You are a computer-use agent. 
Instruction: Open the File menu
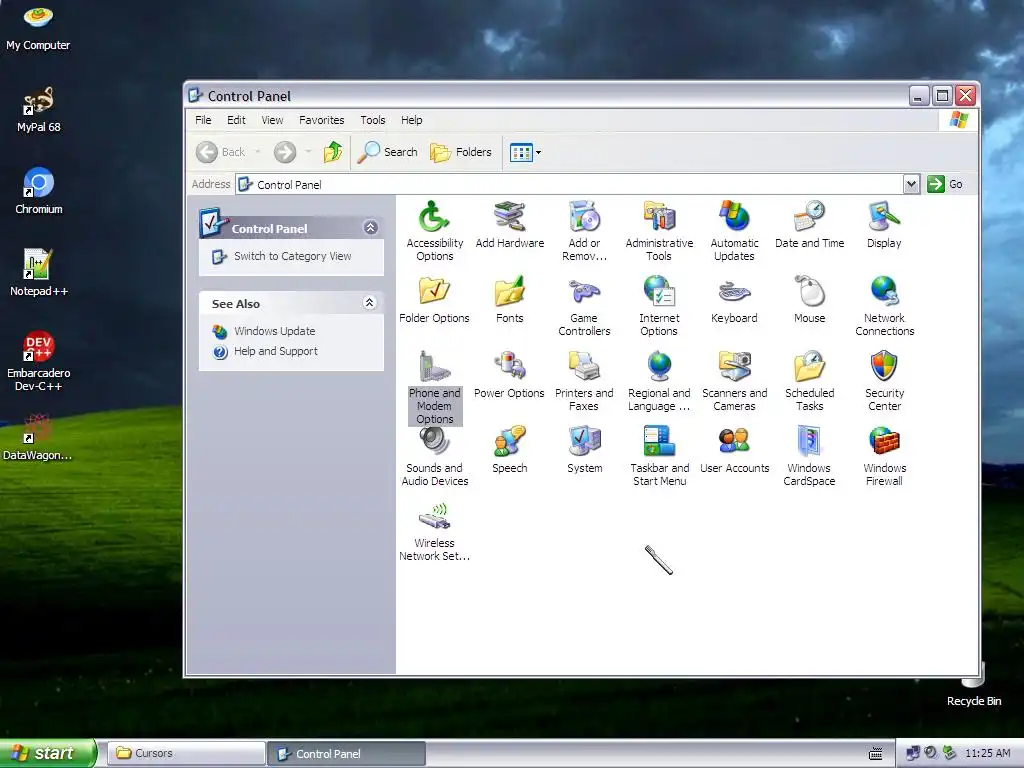[203, 120]
